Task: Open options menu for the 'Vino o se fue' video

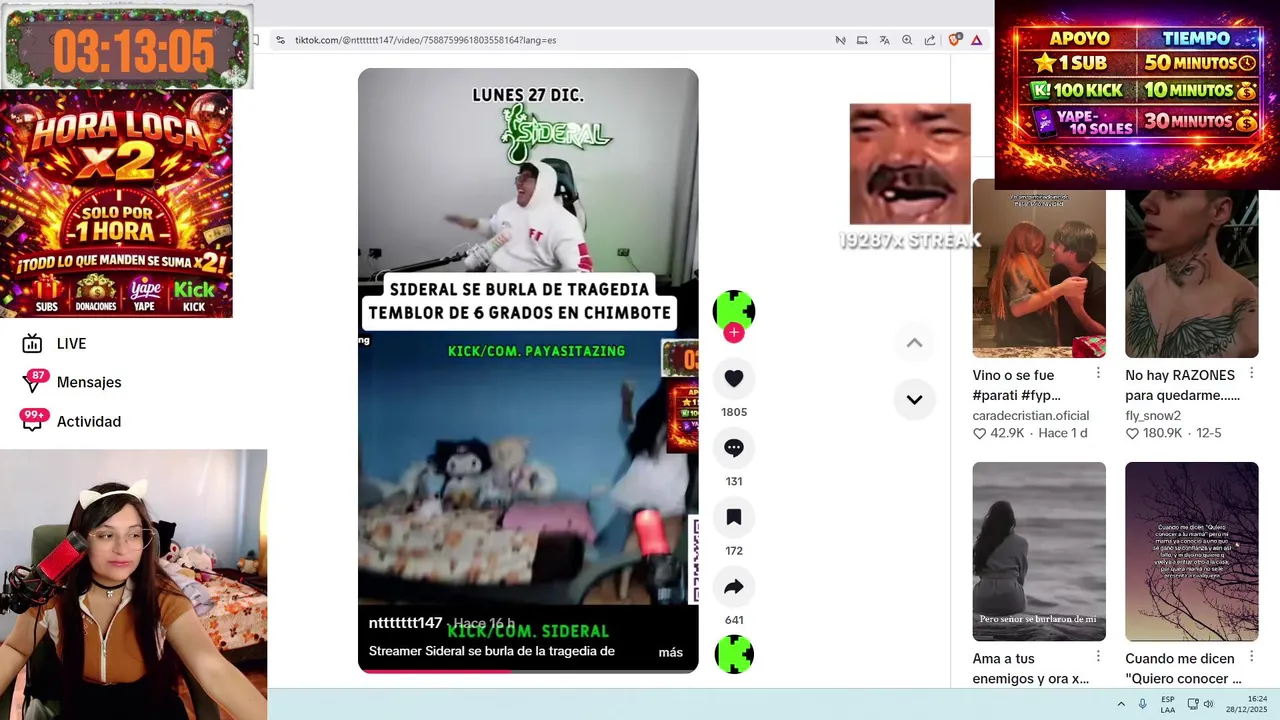Action: [x=1098, y=373]
